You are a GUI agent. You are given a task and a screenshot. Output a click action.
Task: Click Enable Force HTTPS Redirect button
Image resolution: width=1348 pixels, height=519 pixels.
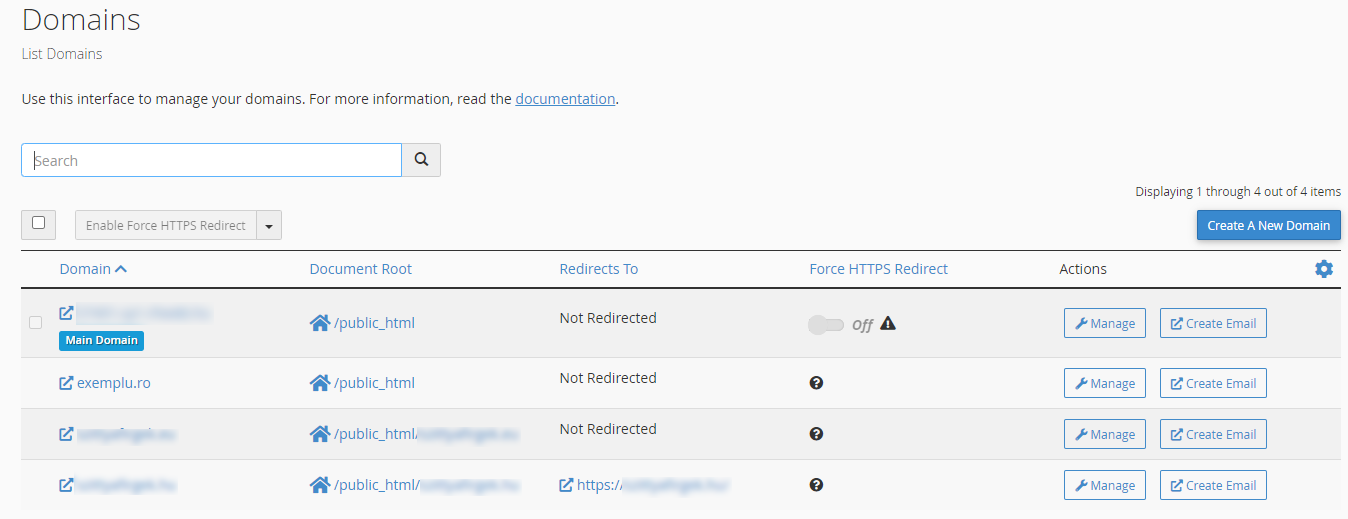[x=166, y=225]
